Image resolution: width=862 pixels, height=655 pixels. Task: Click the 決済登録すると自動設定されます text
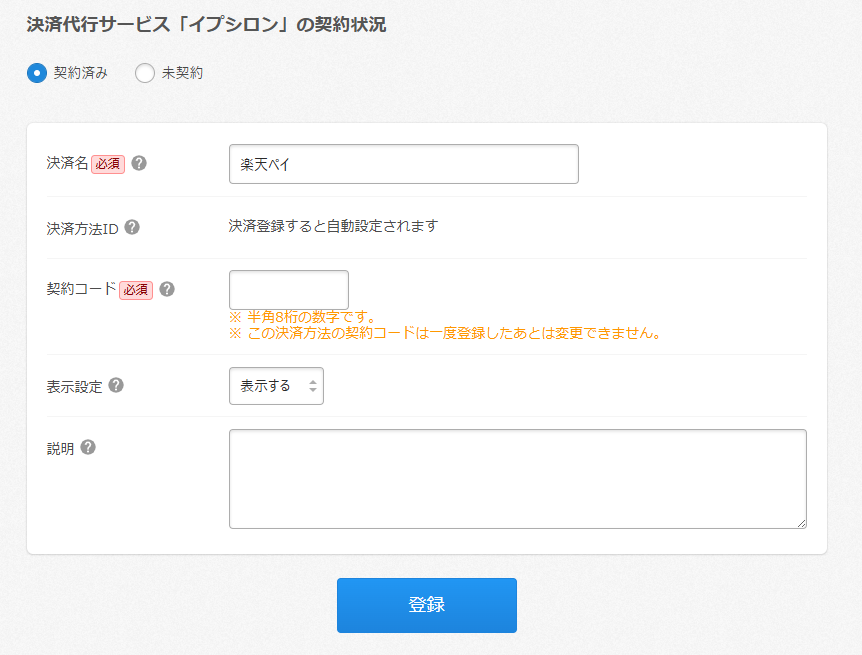click(333, 226)
